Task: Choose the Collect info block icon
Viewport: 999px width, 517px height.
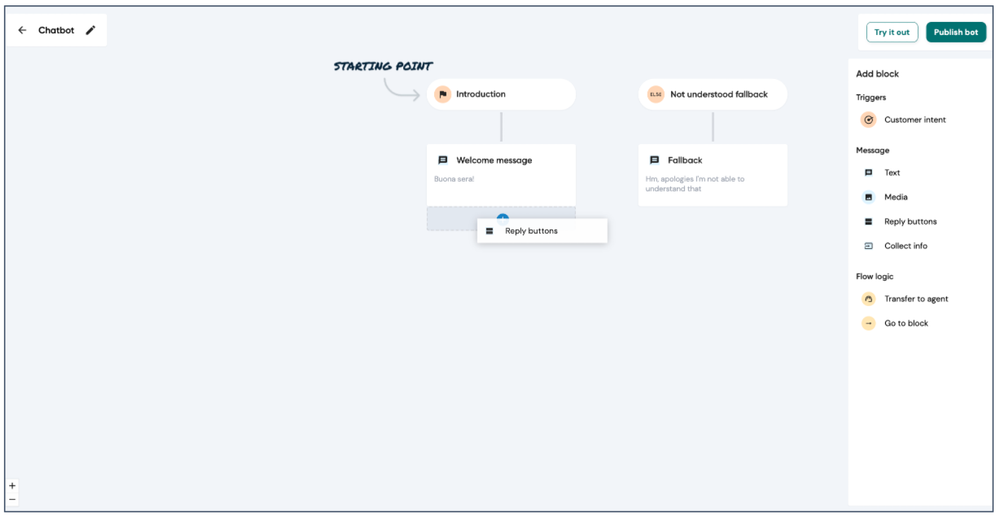Action: 868,246
